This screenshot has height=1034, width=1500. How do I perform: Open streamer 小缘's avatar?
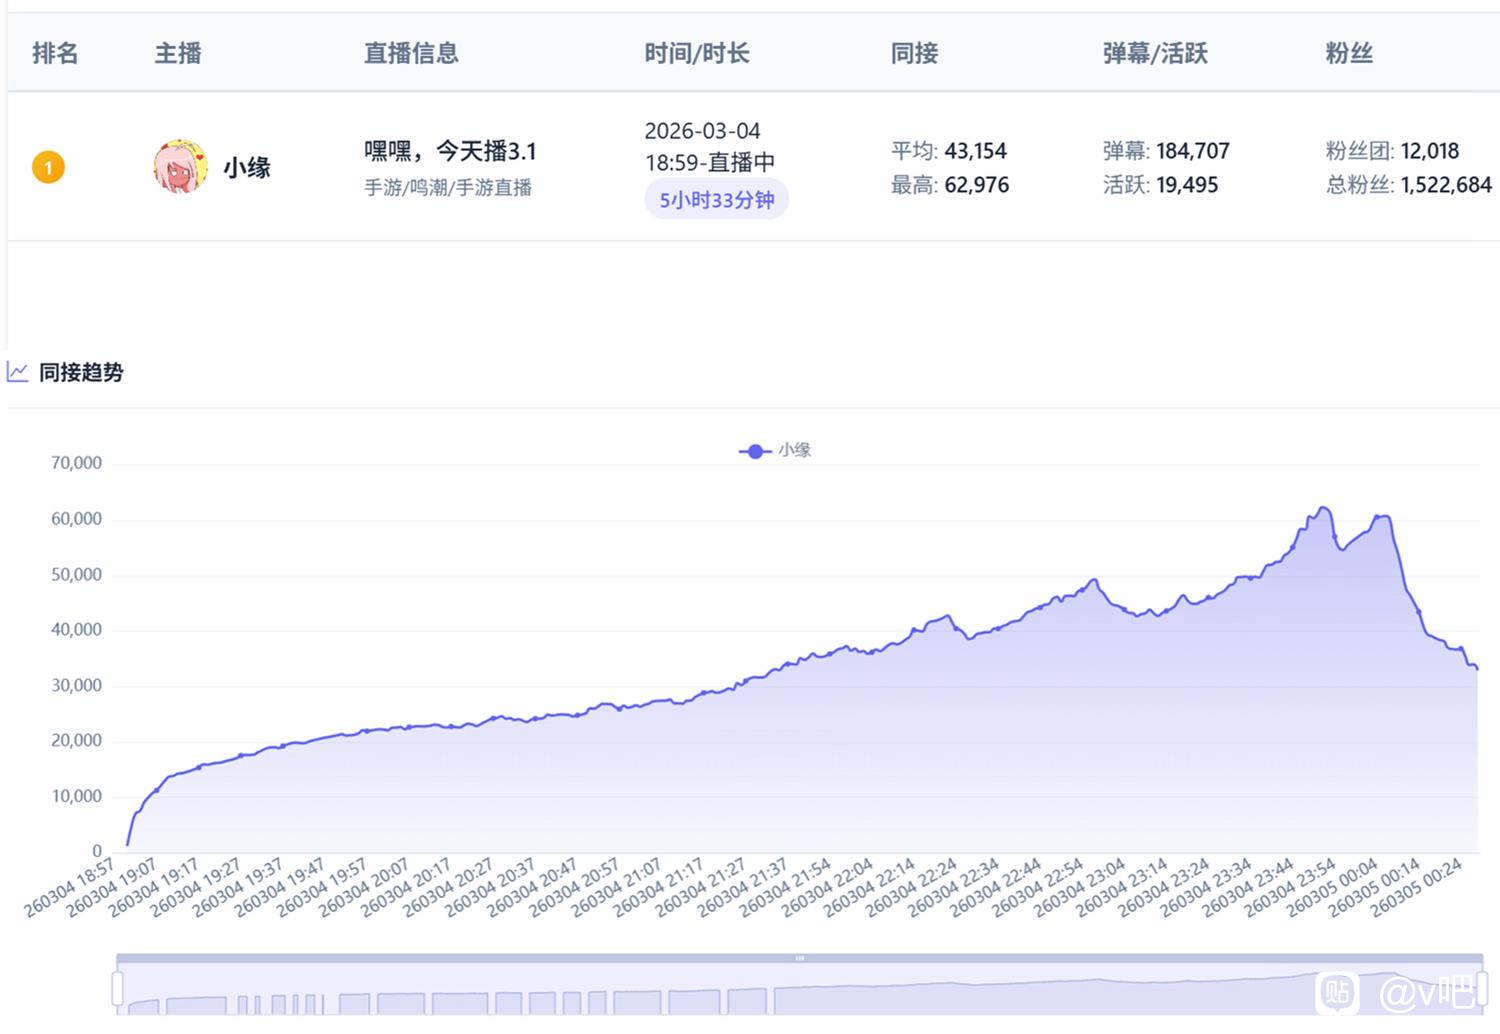click(180, 166)
